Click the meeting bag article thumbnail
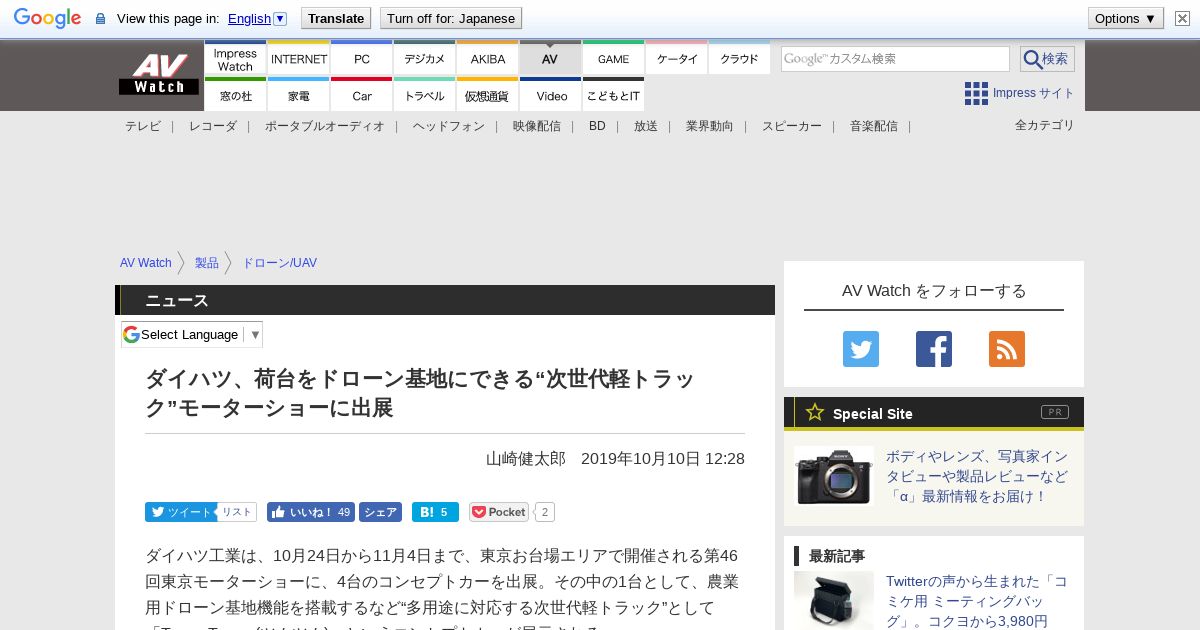This screenshot has height=630, width=1200. 834,600
